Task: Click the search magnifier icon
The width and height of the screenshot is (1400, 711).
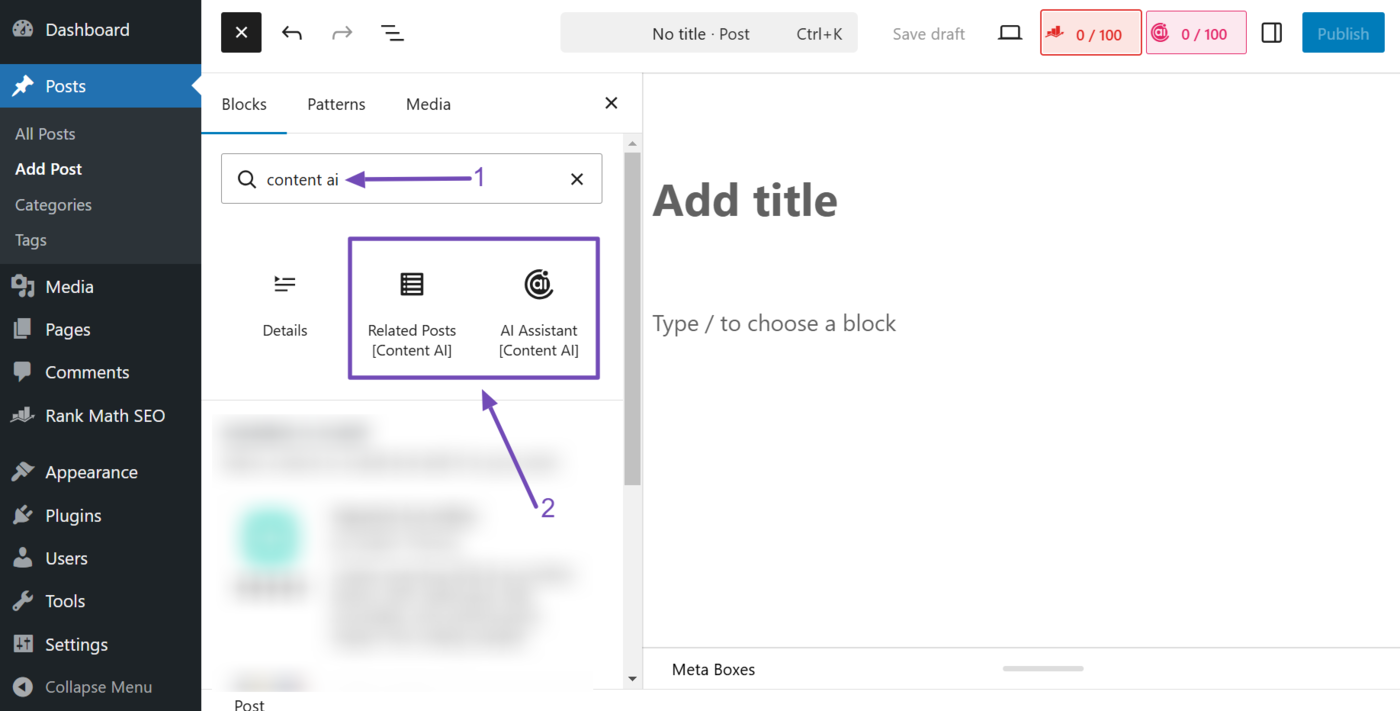Action: click(x=246, y=179)
